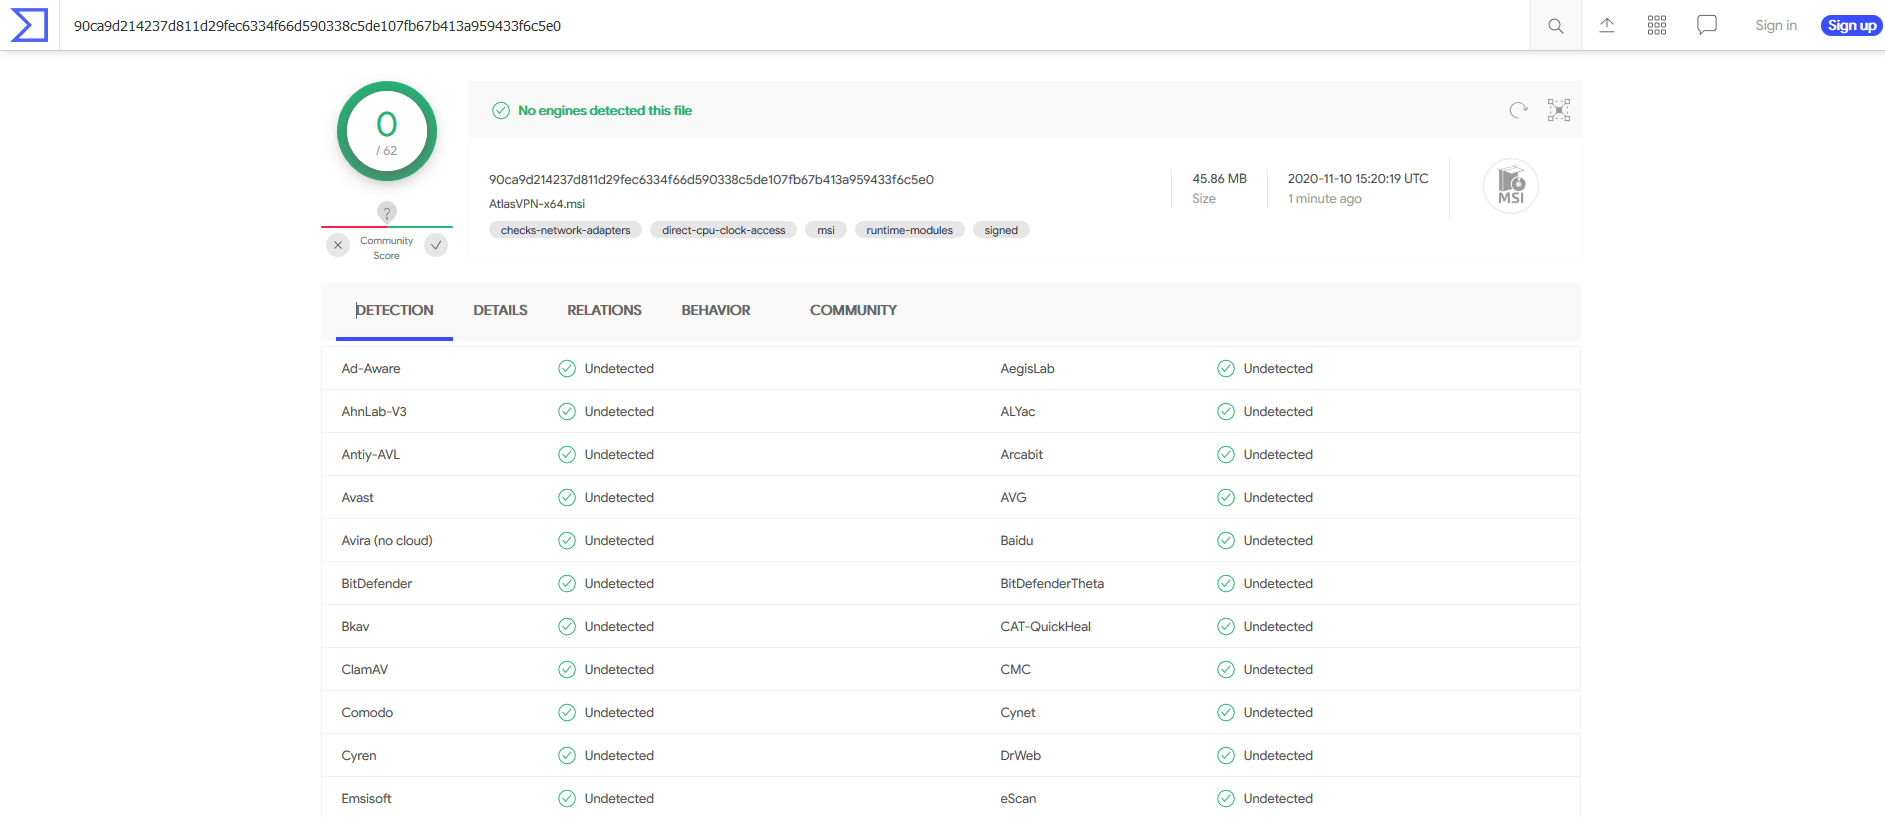Click the runtime-modules tag
This screenshot has width=1885, height=817.
coord(910,230)
